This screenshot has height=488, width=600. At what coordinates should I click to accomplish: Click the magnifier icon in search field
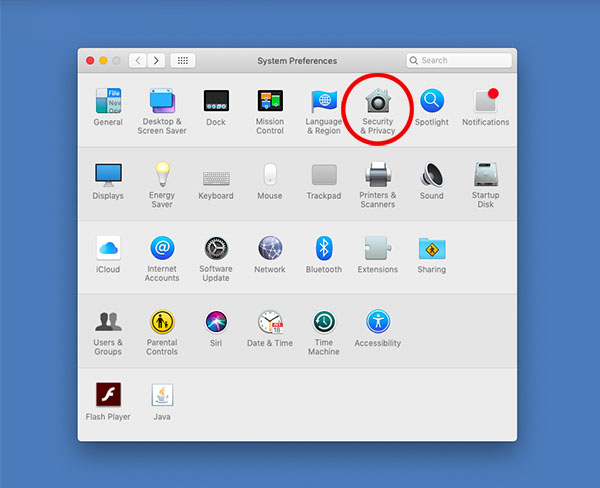tap(413, 60)
